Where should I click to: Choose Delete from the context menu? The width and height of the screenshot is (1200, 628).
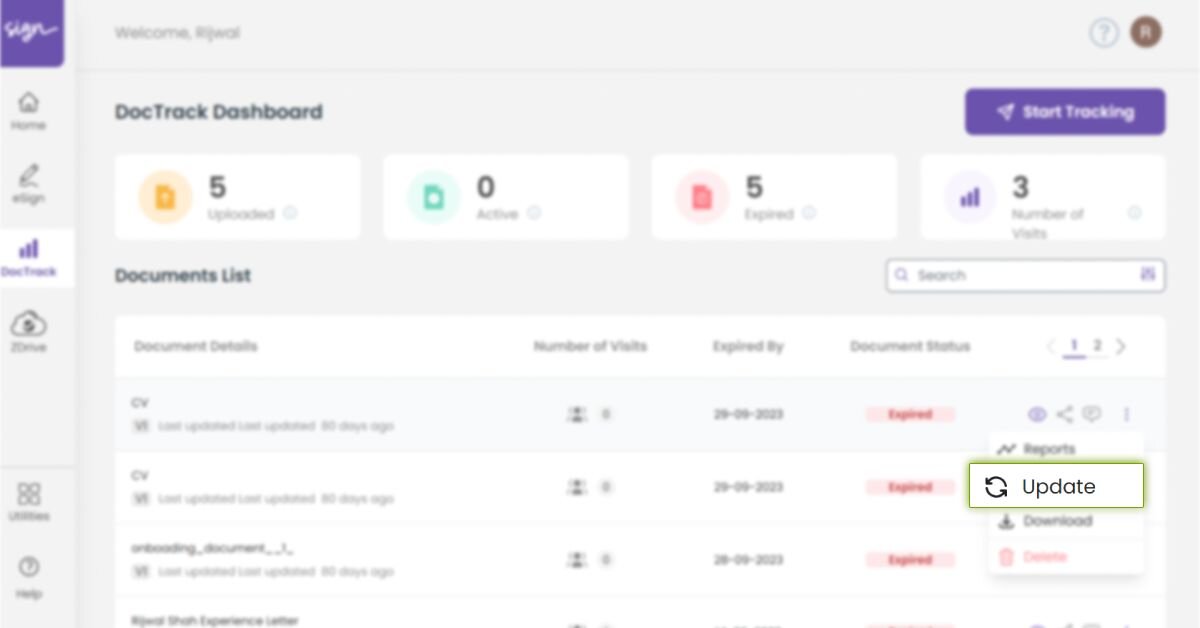1066,557
